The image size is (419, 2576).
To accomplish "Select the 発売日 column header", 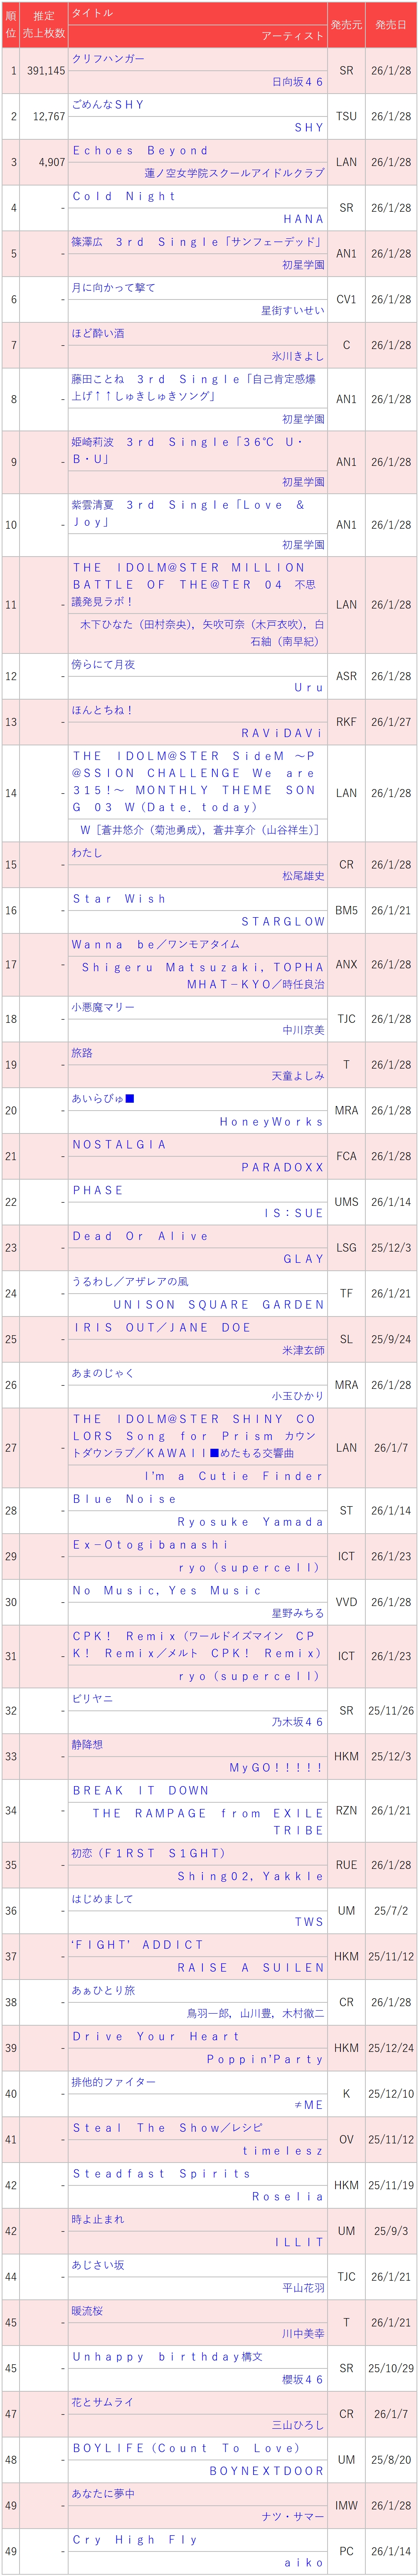I will pos(391,24).
